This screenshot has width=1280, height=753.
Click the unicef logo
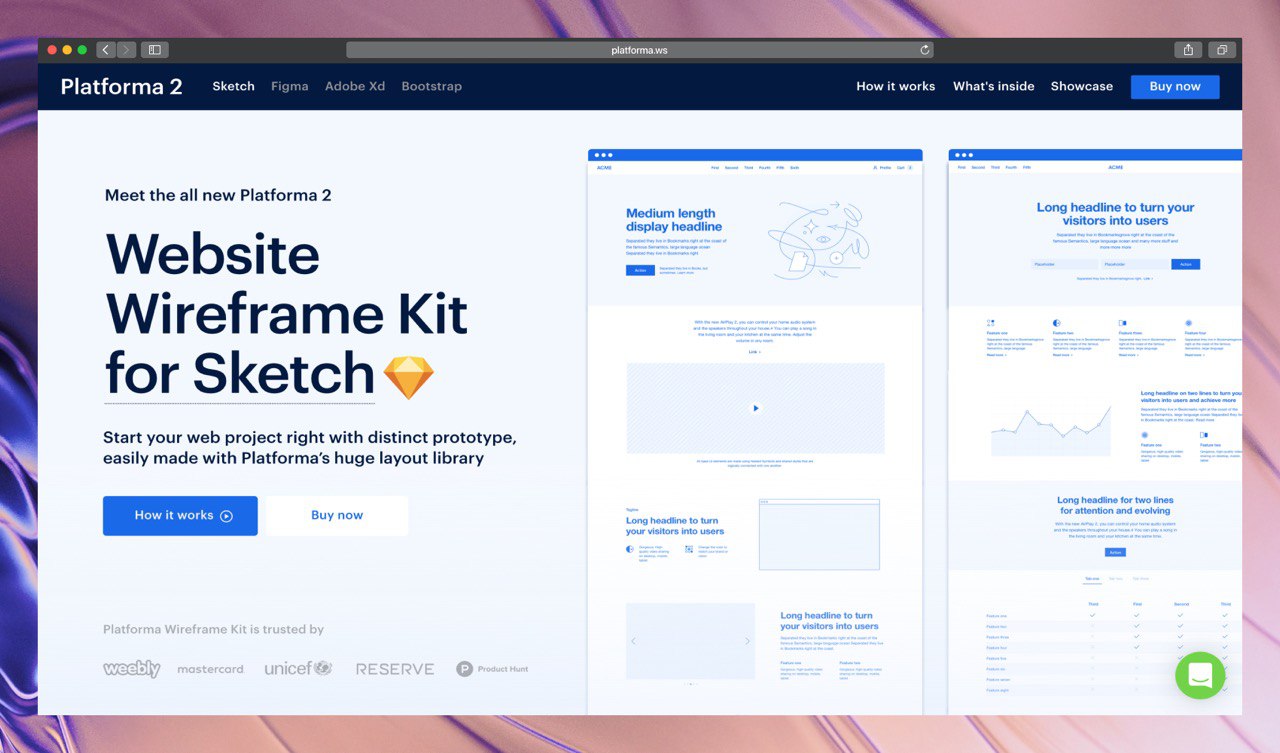298,668
